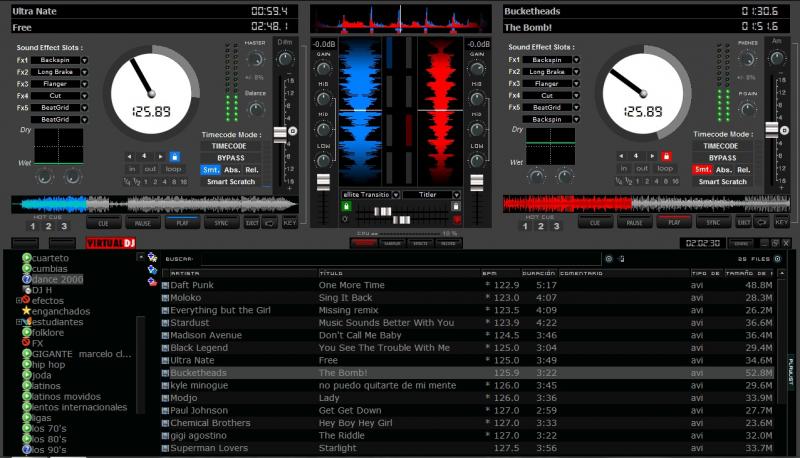Click the left deck pitch reset circle

(x=293, y=131)
